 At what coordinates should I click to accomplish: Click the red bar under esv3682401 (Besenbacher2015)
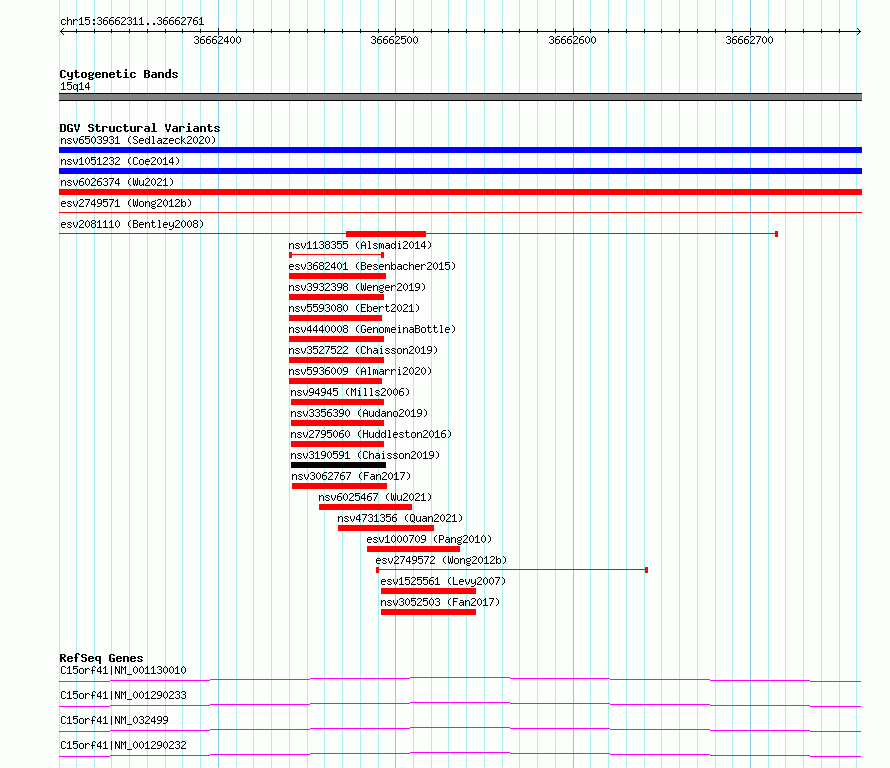[x=337, y=276]
